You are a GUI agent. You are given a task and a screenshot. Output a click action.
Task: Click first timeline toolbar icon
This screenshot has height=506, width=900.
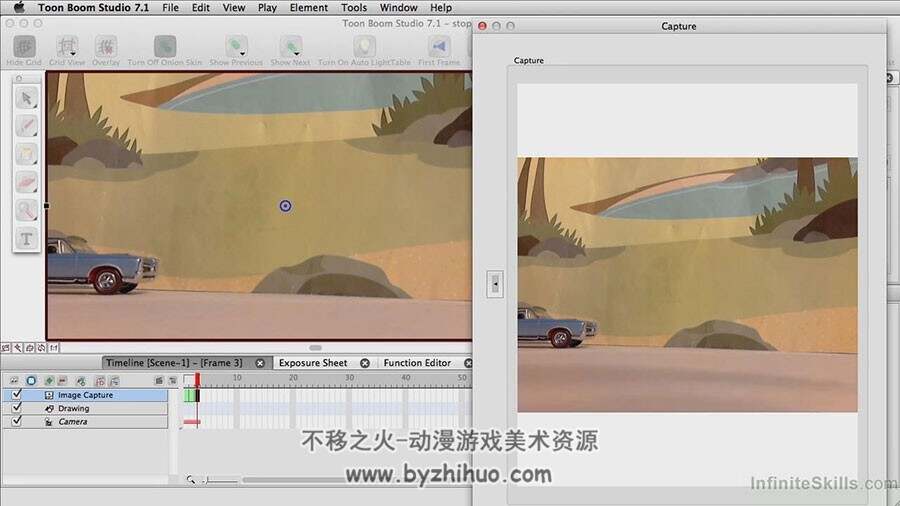coord(14,380)
